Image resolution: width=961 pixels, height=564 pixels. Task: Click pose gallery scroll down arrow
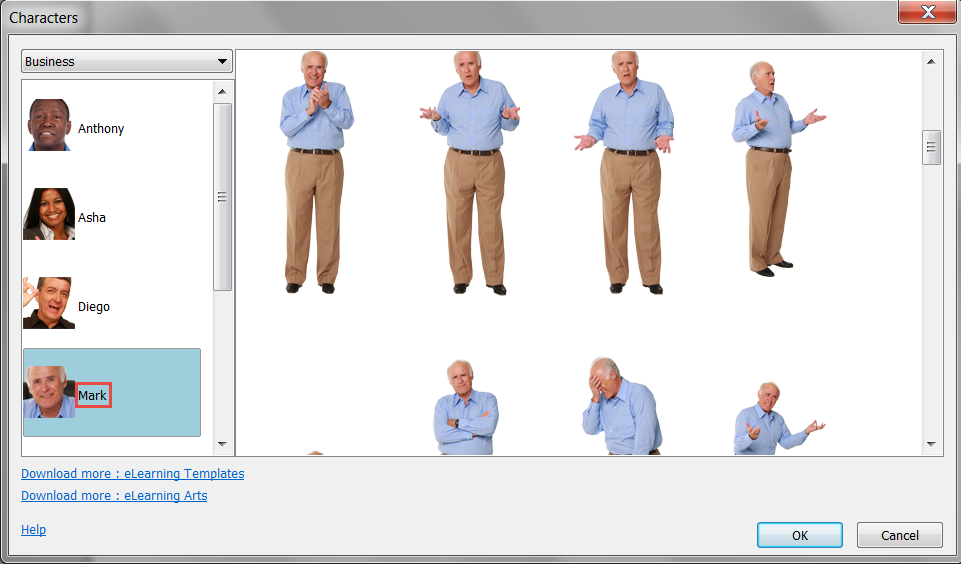pos(932,444)
